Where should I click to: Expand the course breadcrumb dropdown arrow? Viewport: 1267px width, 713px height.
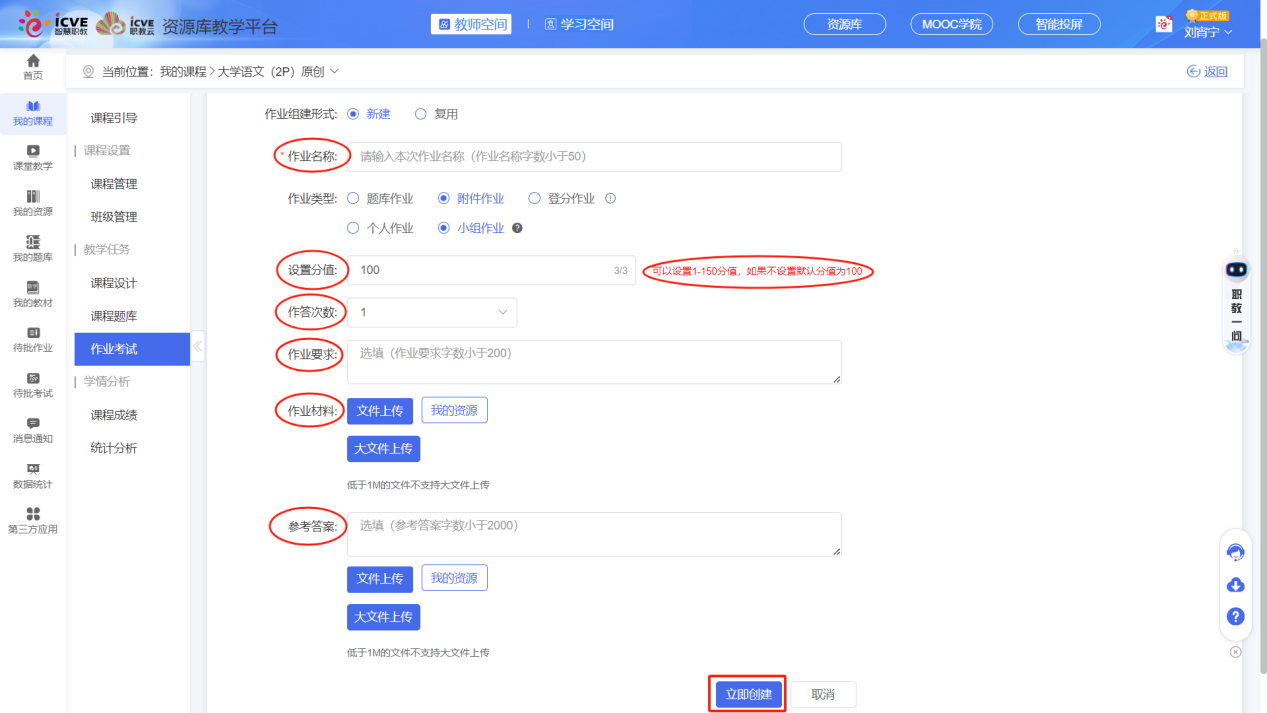click(334, 71)
